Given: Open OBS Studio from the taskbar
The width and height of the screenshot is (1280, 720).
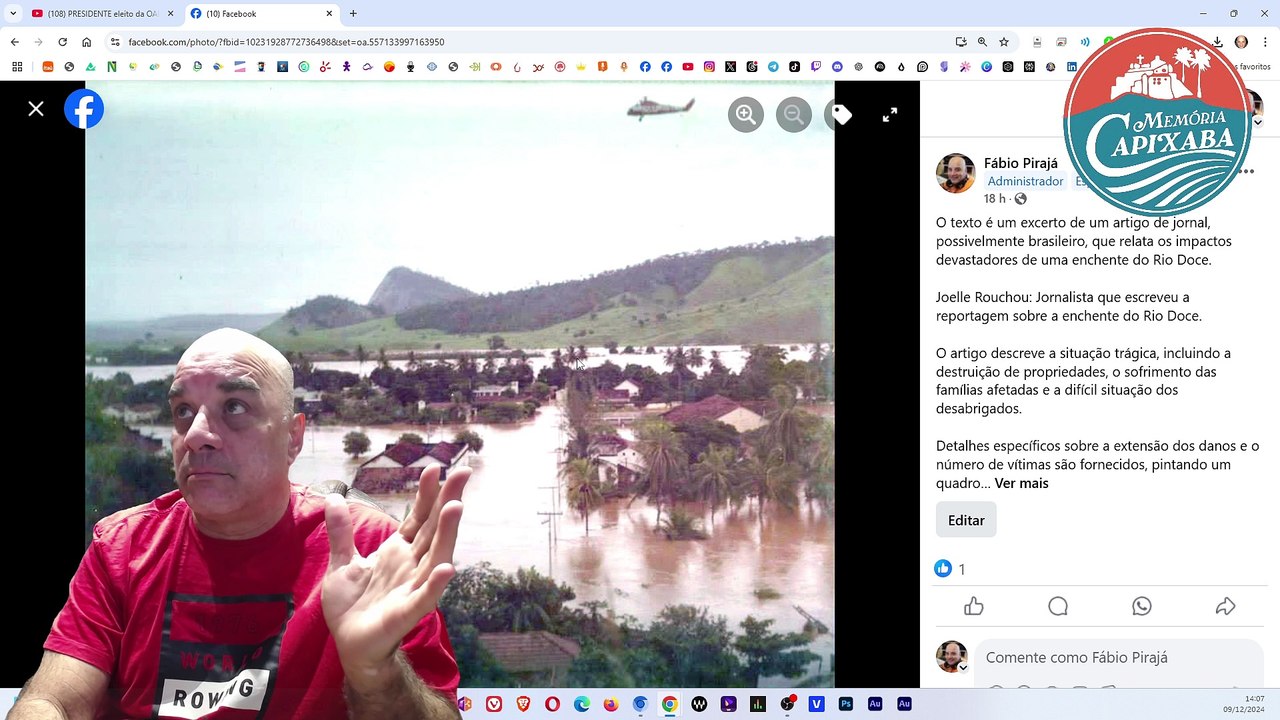Looking at the screenshot, I should (787, 704).
